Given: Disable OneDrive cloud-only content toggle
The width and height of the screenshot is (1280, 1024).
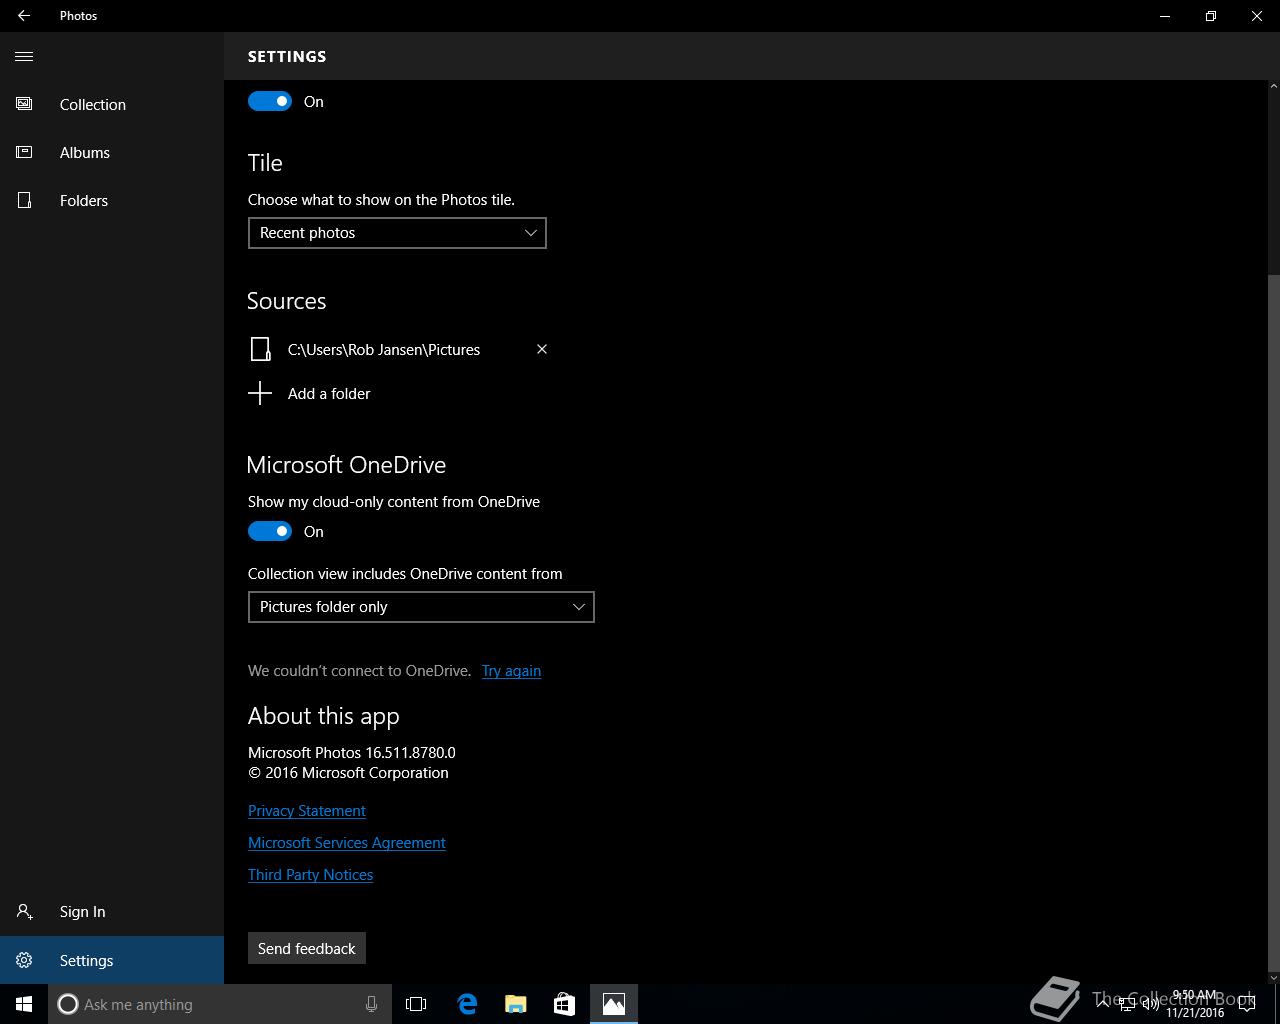Looking at the screenshot, I should coord(270,531).
